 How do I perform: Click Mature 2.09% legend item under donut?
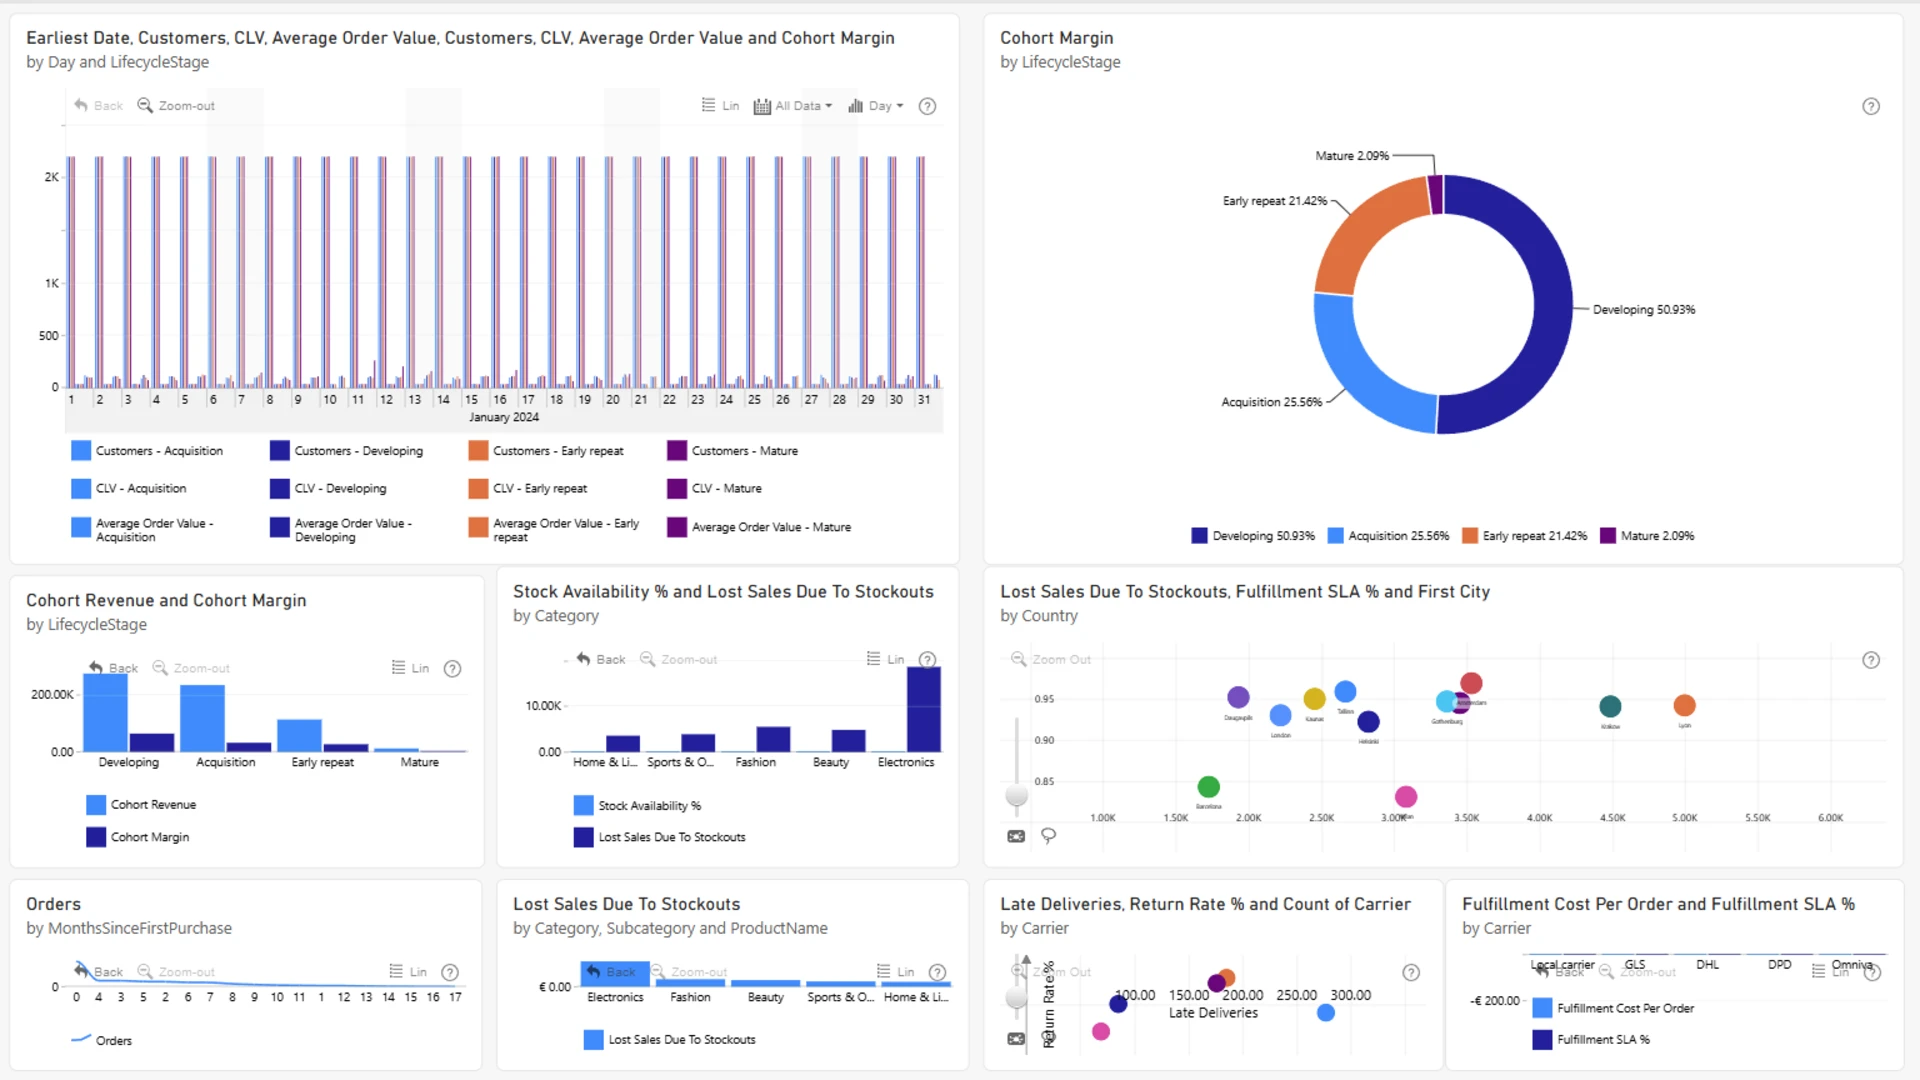click(1647, 536)
